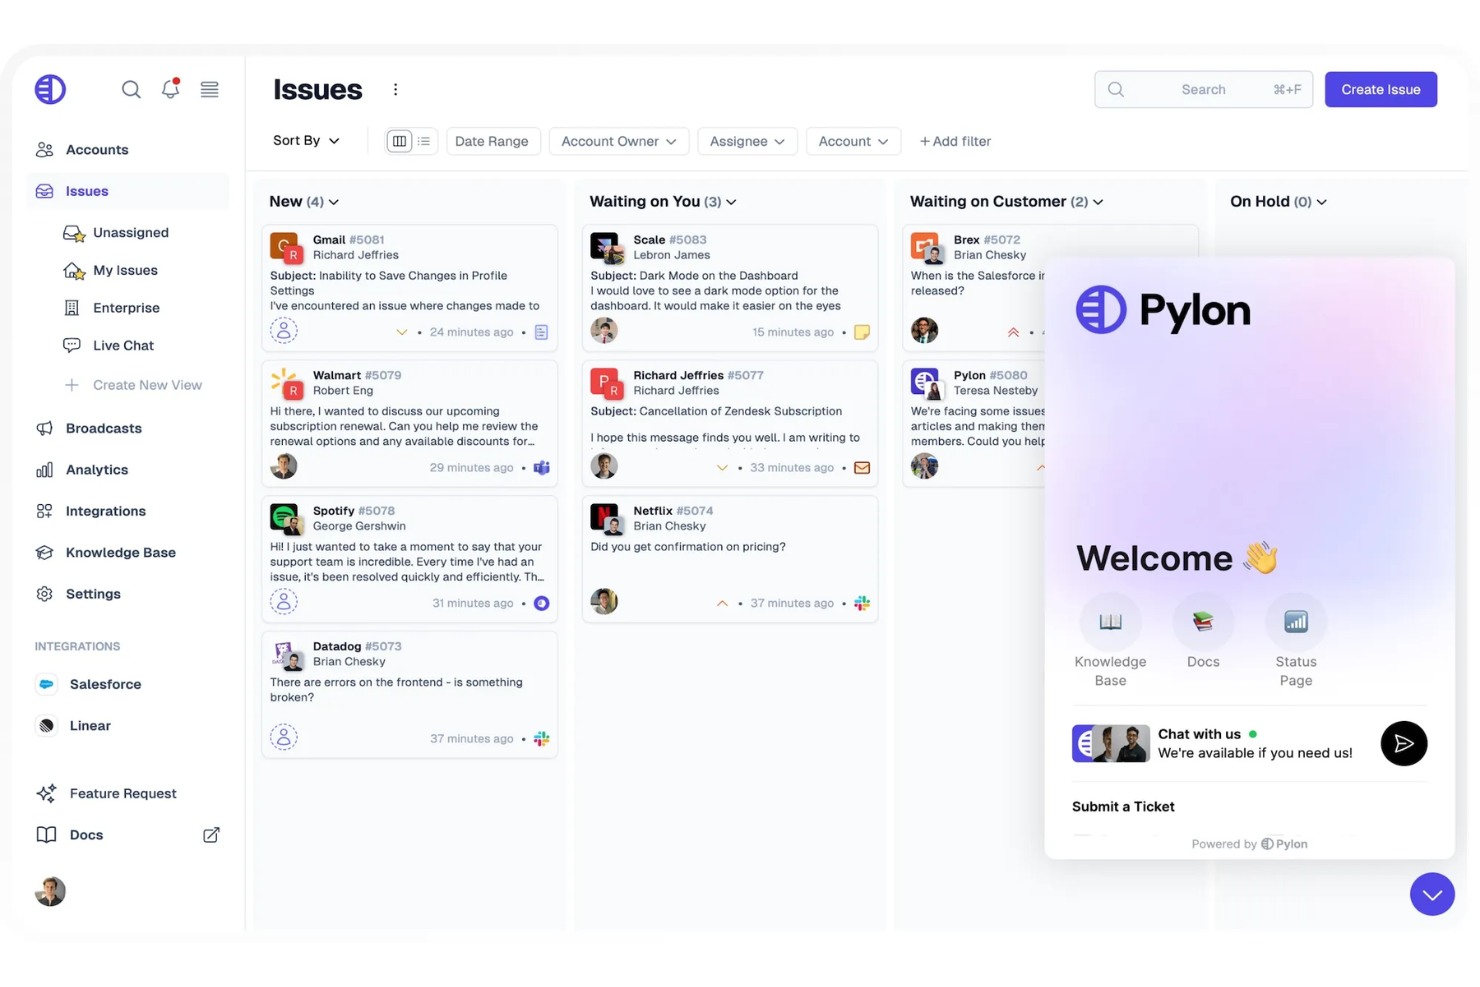1480x987 pixels.
Task: Open the Linear integration
Action: pos(90,725)
